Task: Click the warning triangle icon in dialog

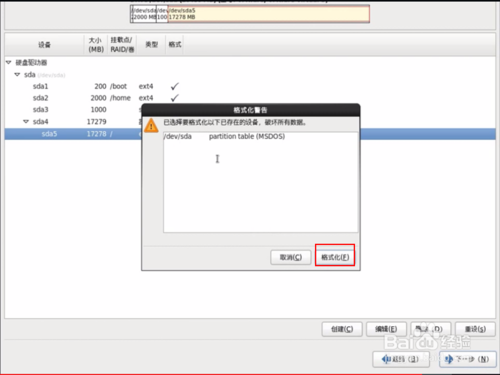Action: coord(151,126)
